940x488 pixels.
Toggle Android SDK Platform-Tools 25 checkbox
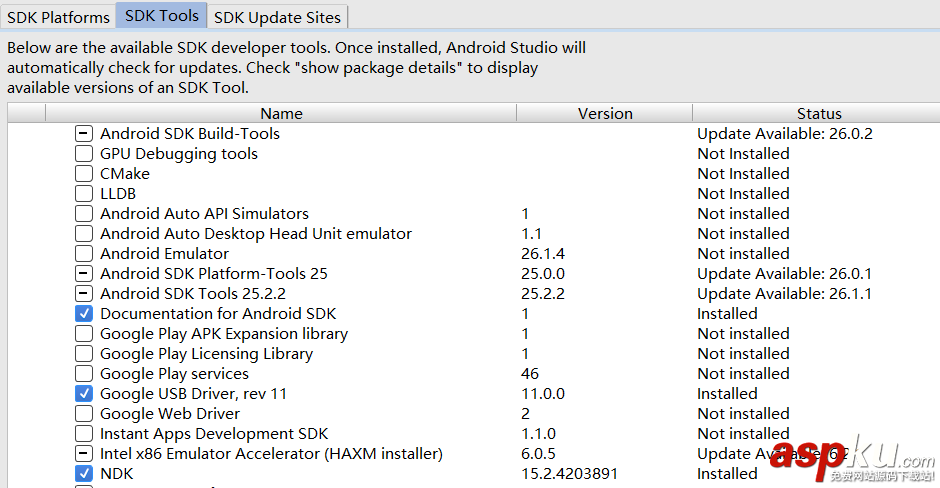click(x=84, y=273)
